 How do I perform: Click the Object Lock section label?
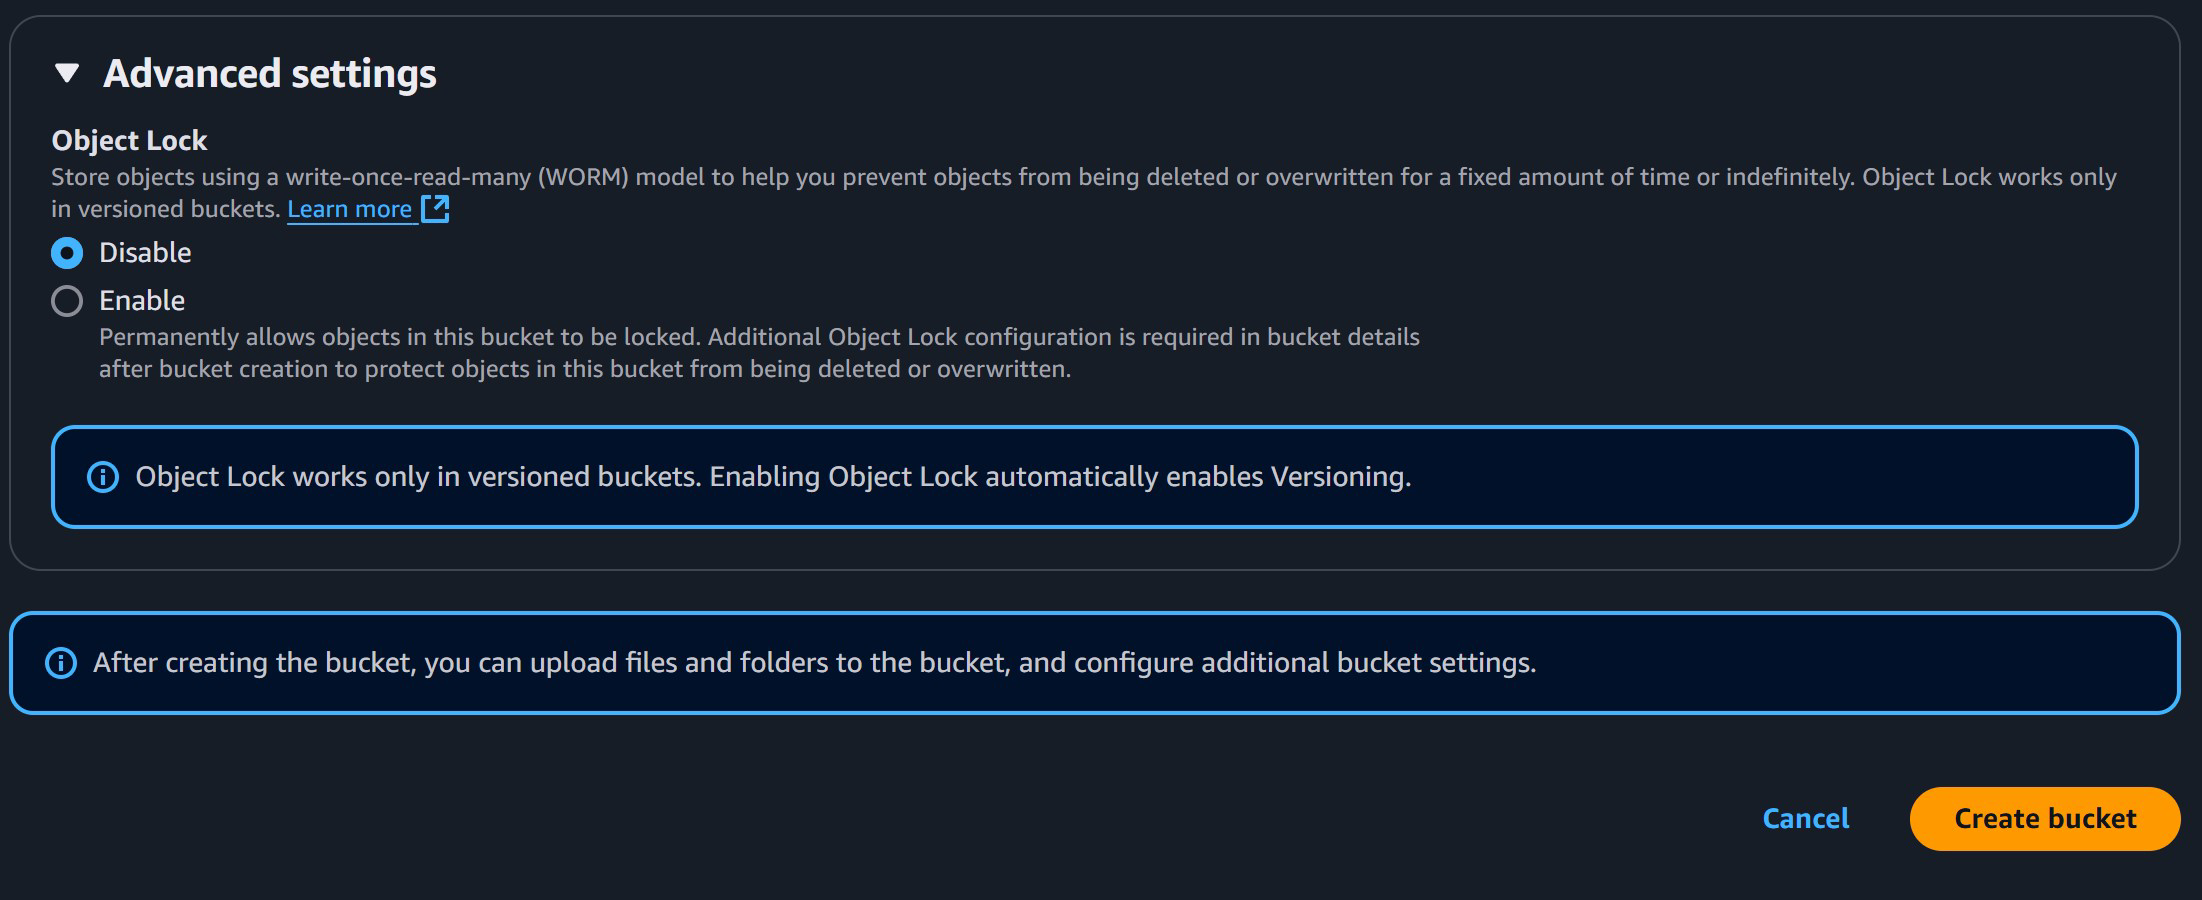(x=129, y=141)
